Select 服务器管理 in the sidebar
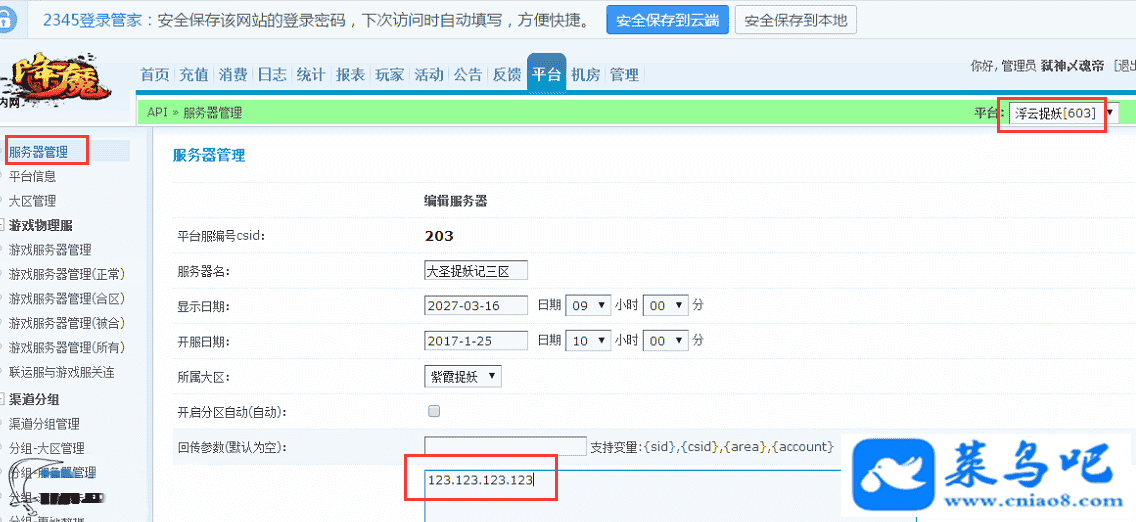 click(39, 152)
